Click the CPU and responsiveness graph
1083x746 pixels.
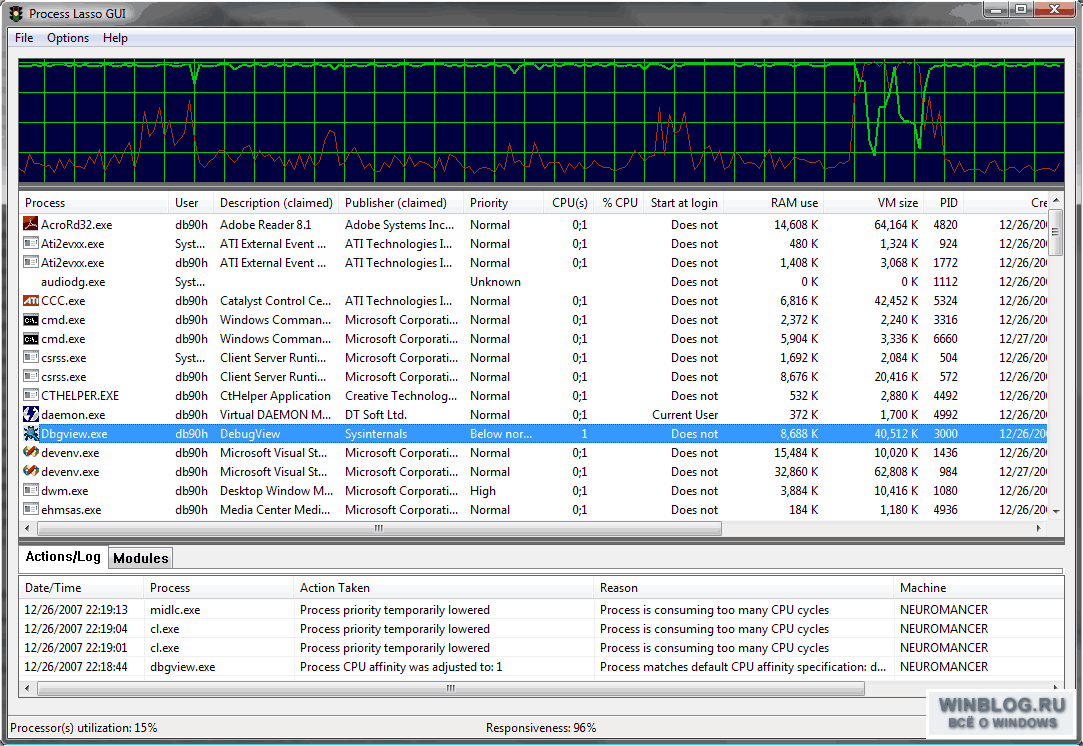click(542, 121)
